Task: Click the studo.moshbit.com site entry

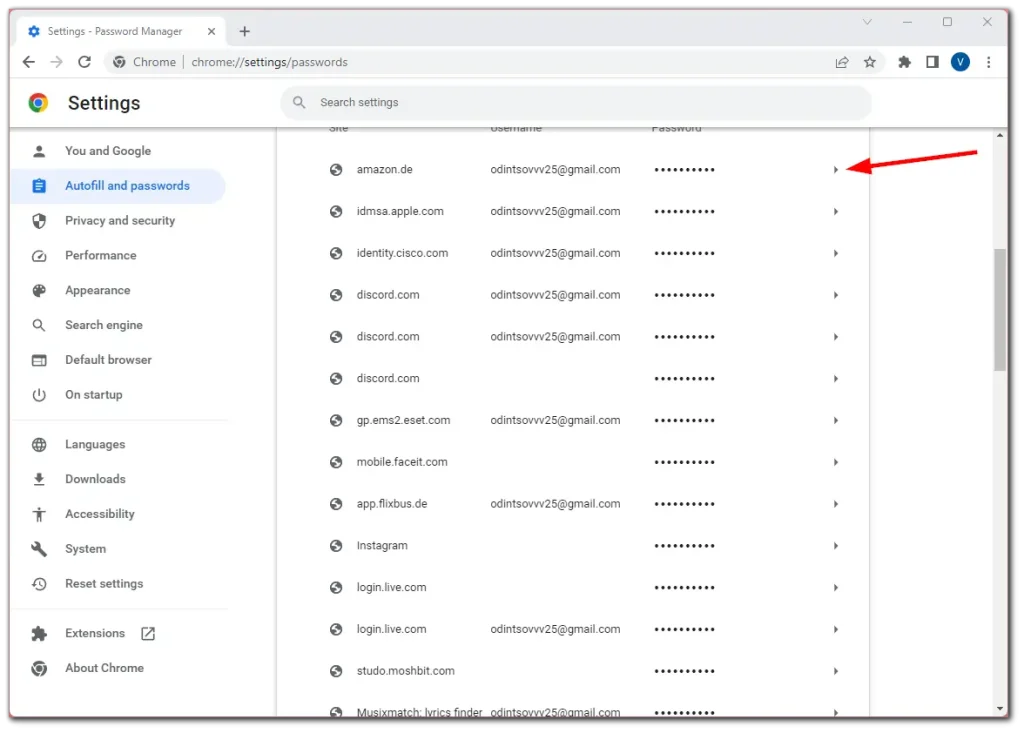Action: pyautogui.click(x=406, y=671)
